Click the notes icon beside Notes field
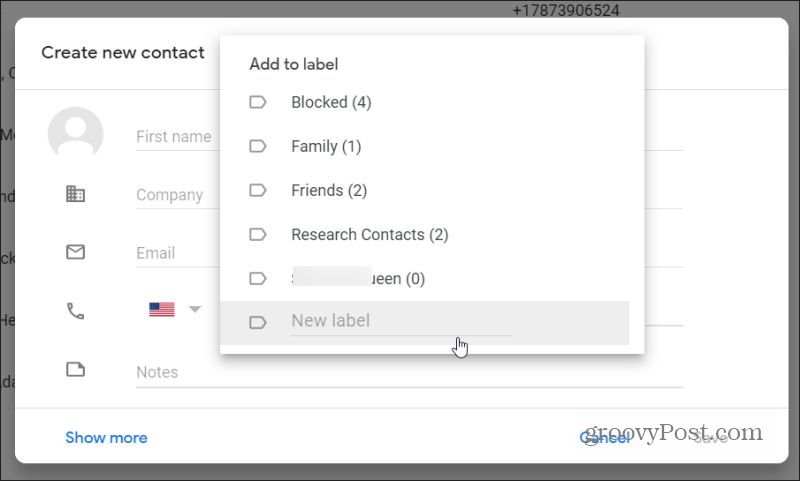 [75, 370]
